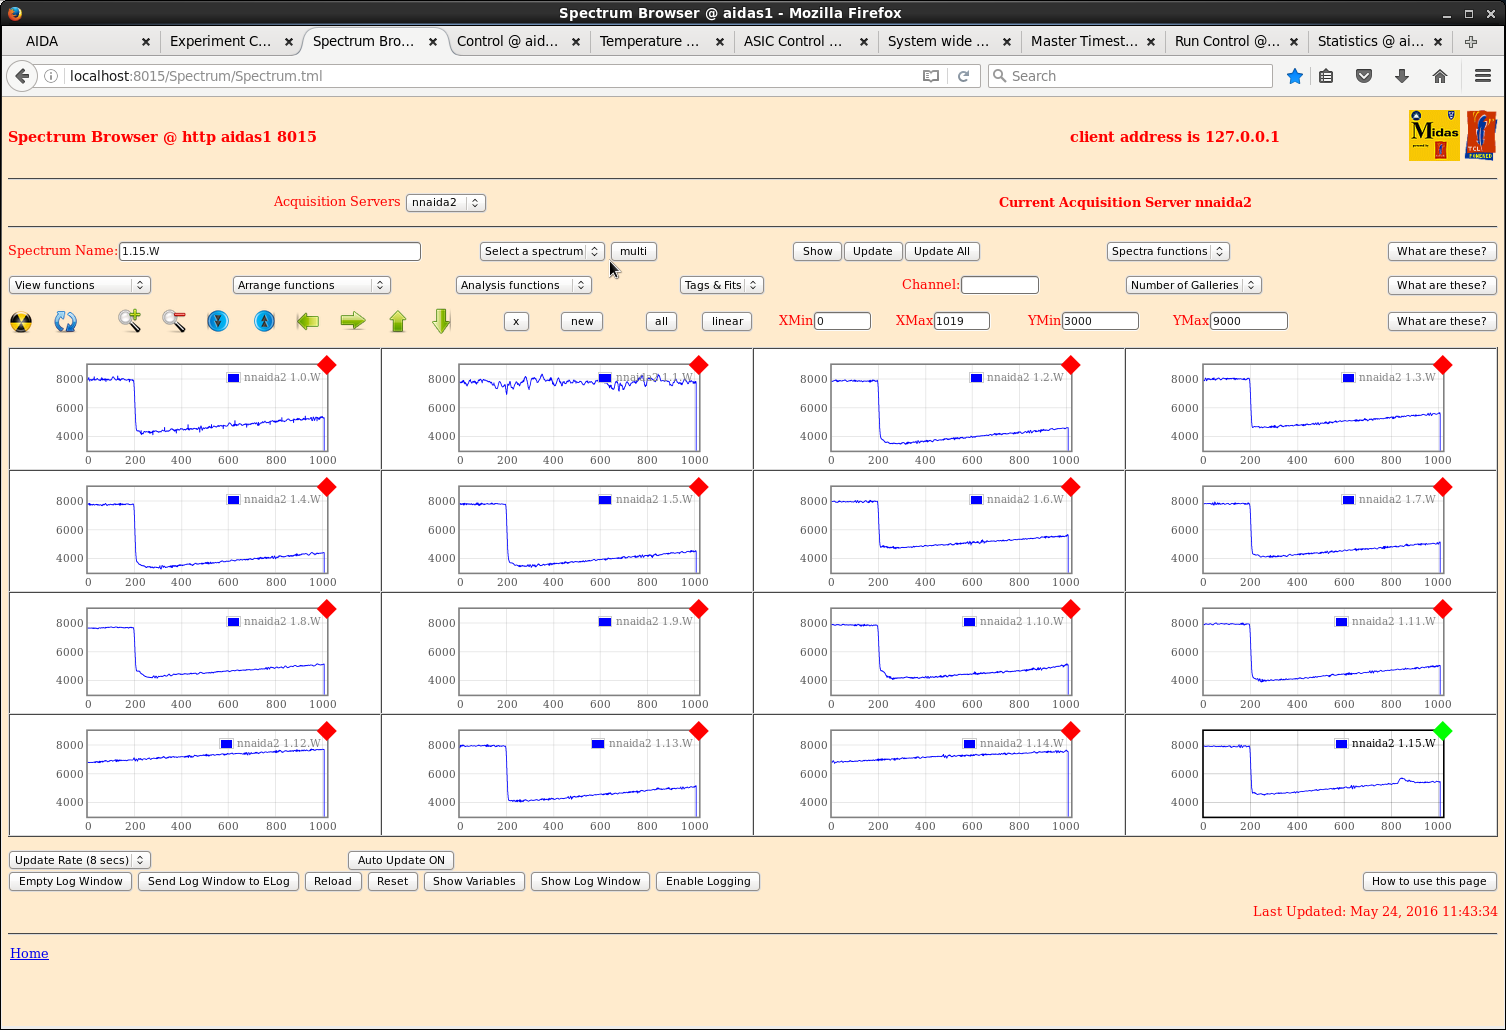Screen dimensions: 1506x1030
Task: Reload page using address bar reload icon
Action: point(964,76)
